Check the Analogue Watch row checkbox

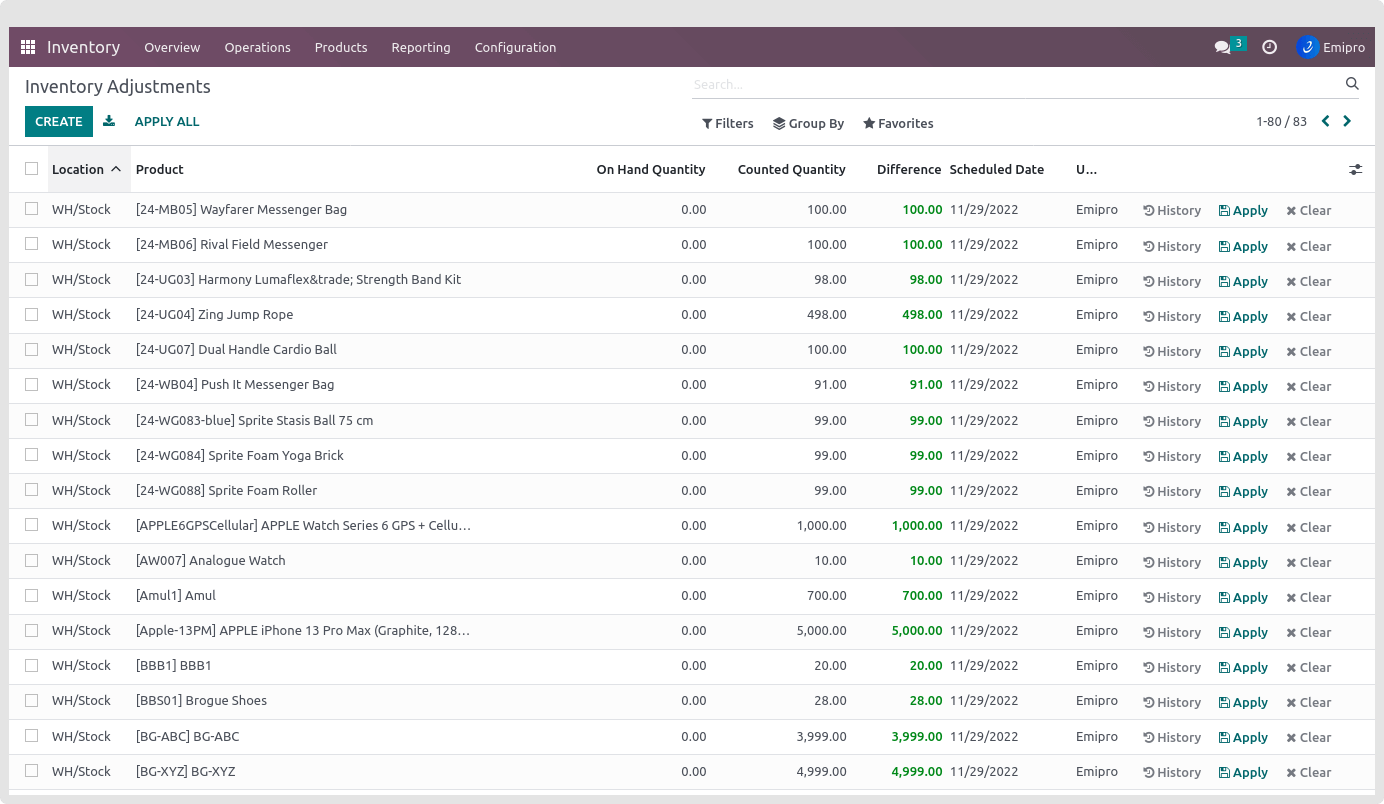pyautogui.click(x=32, y=560)
